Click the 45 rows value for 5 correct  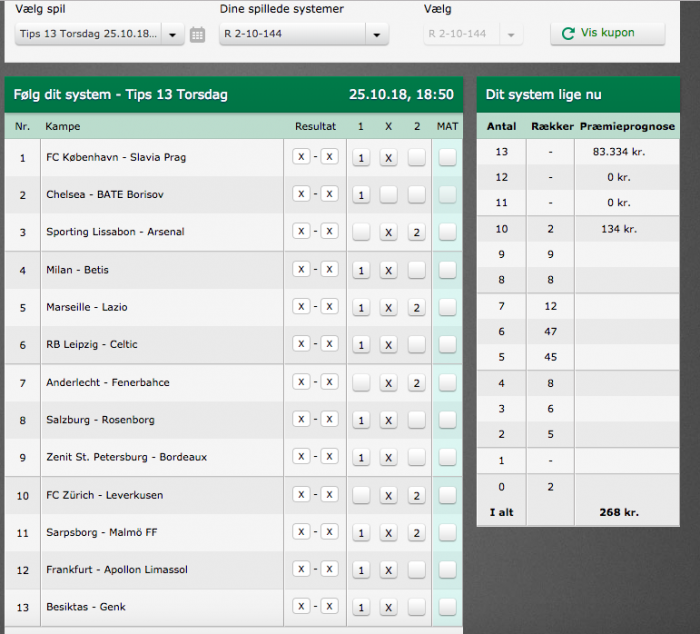pos(550,357)
